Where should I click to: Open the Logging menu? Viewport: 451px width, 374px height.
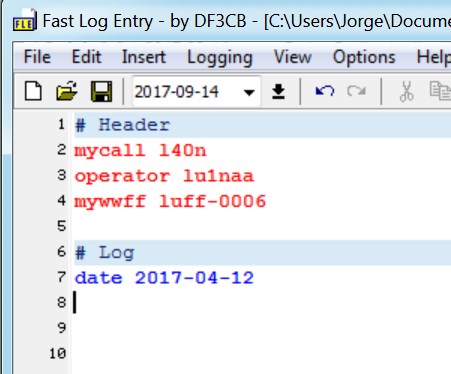(220, 57)
